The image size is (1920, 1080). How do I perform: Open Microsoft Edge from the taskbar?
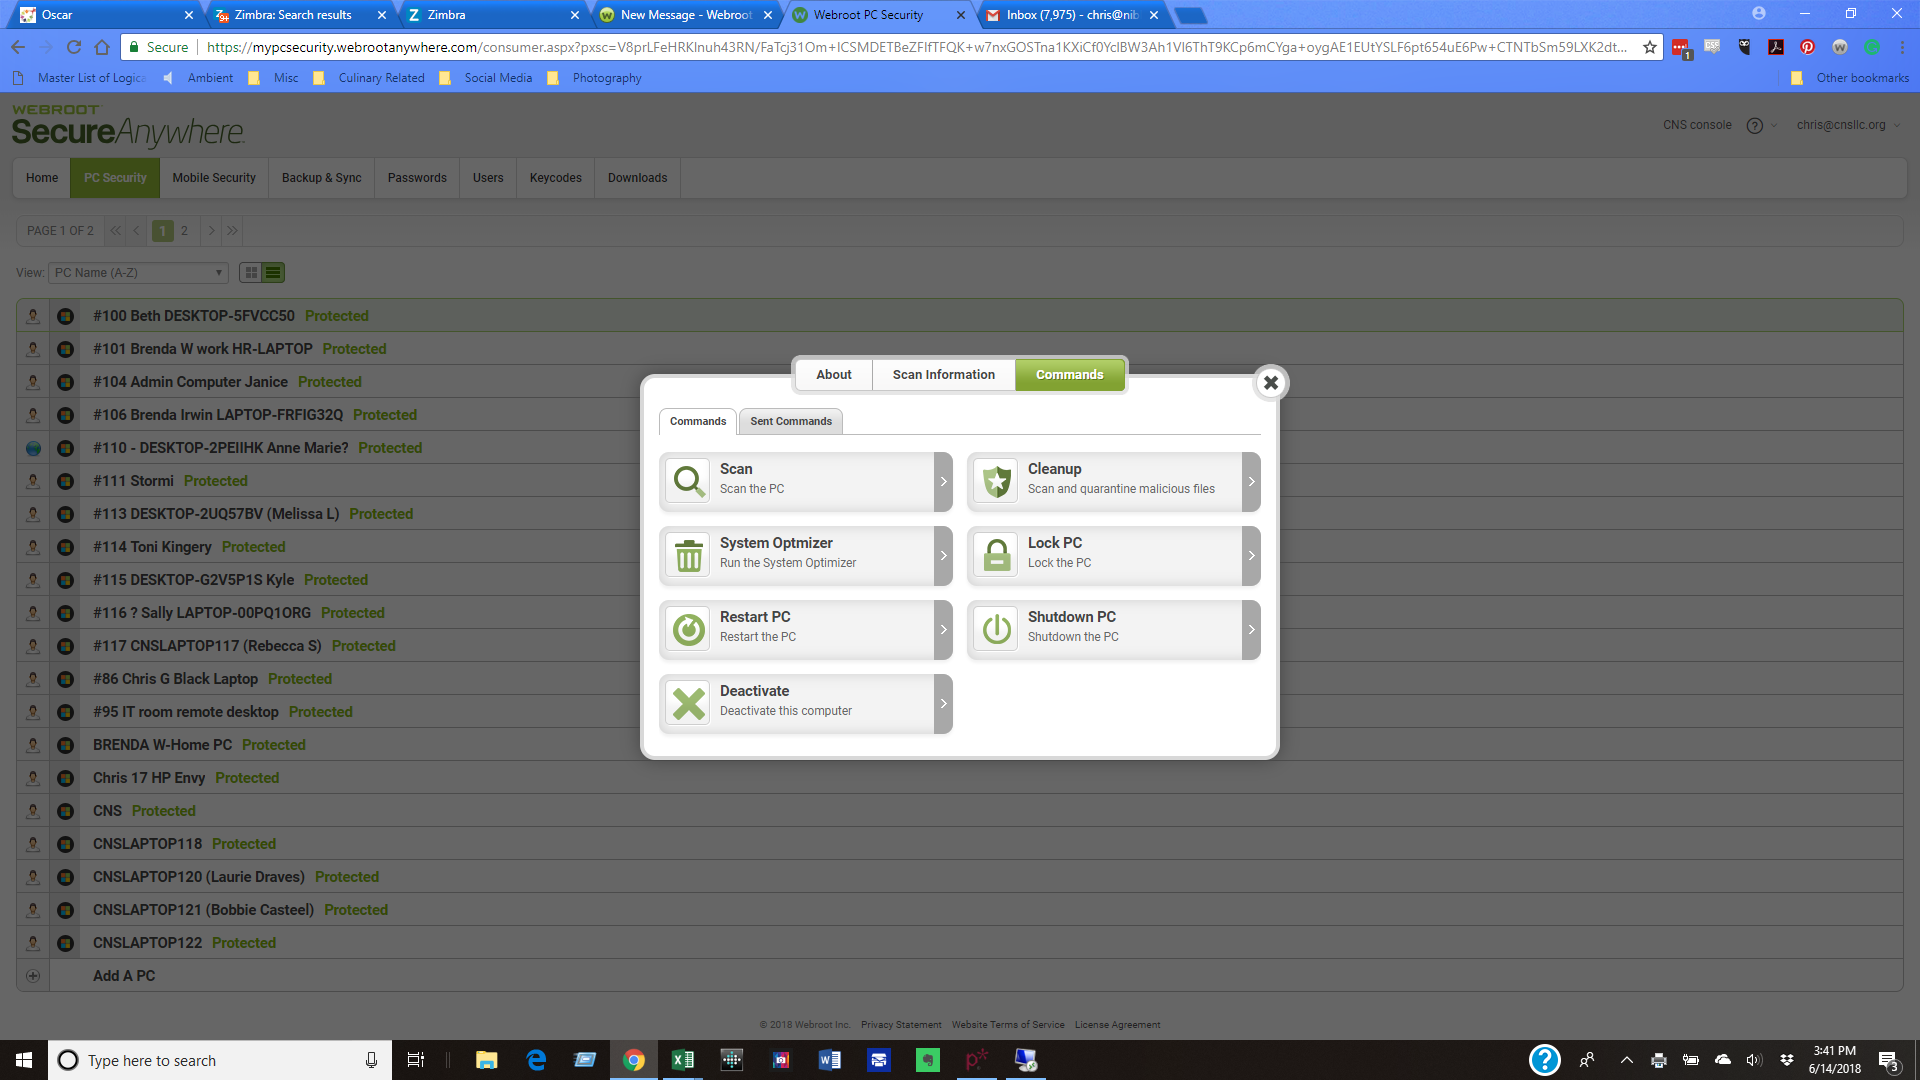click(536, 1060)
